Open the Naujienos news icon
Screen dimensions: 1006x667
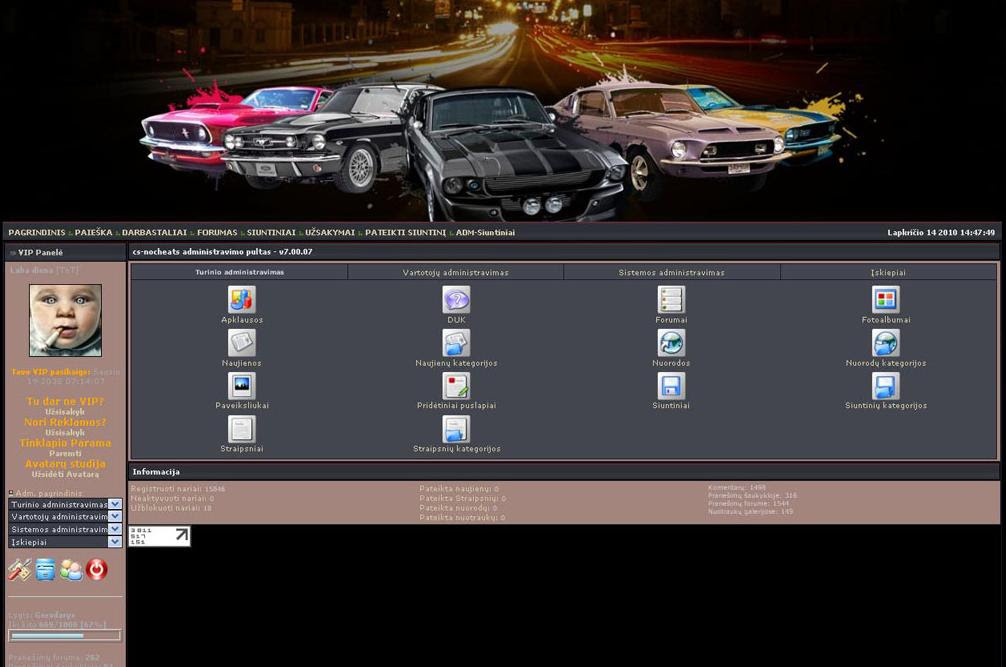pos(241,343)
